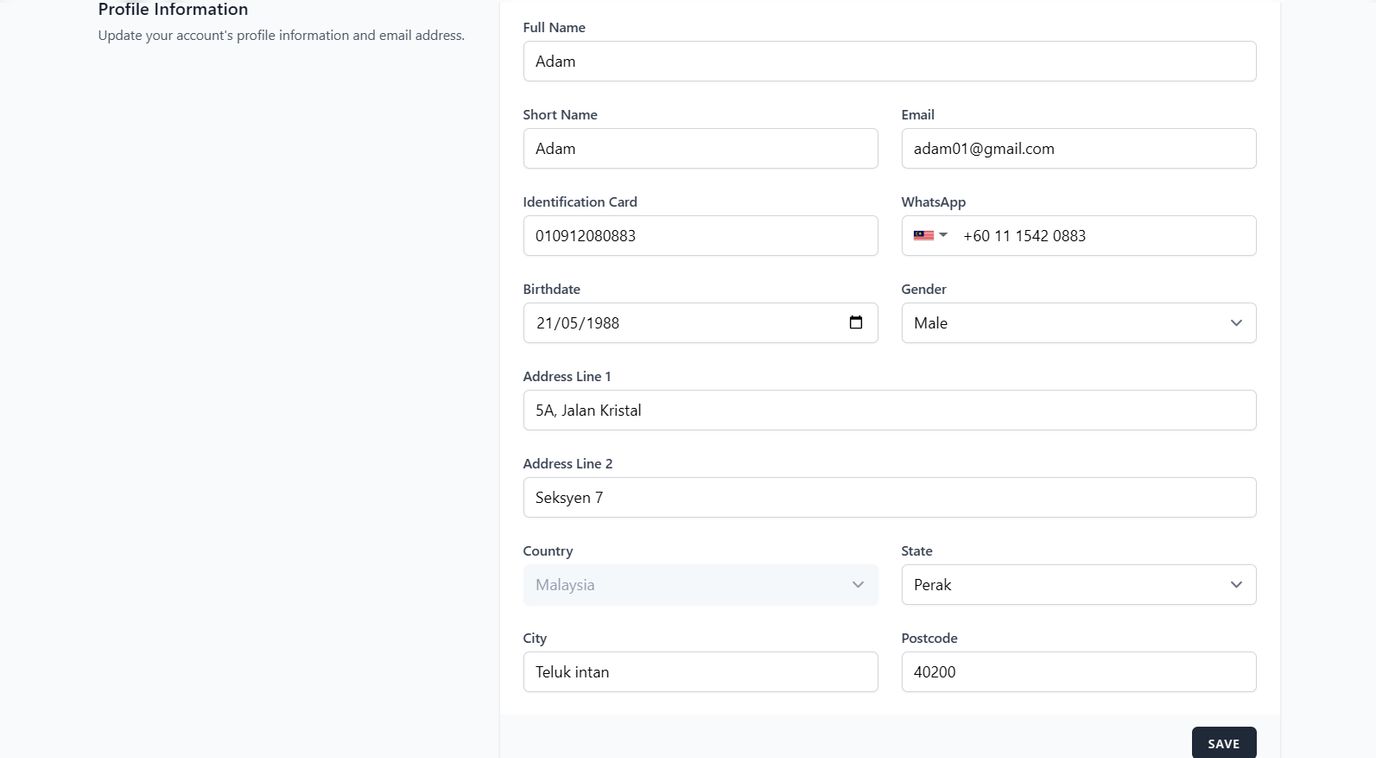This screenshot has height=758, width=1376.
Task: Click into the Full Name field
Action: click(889, 61)
